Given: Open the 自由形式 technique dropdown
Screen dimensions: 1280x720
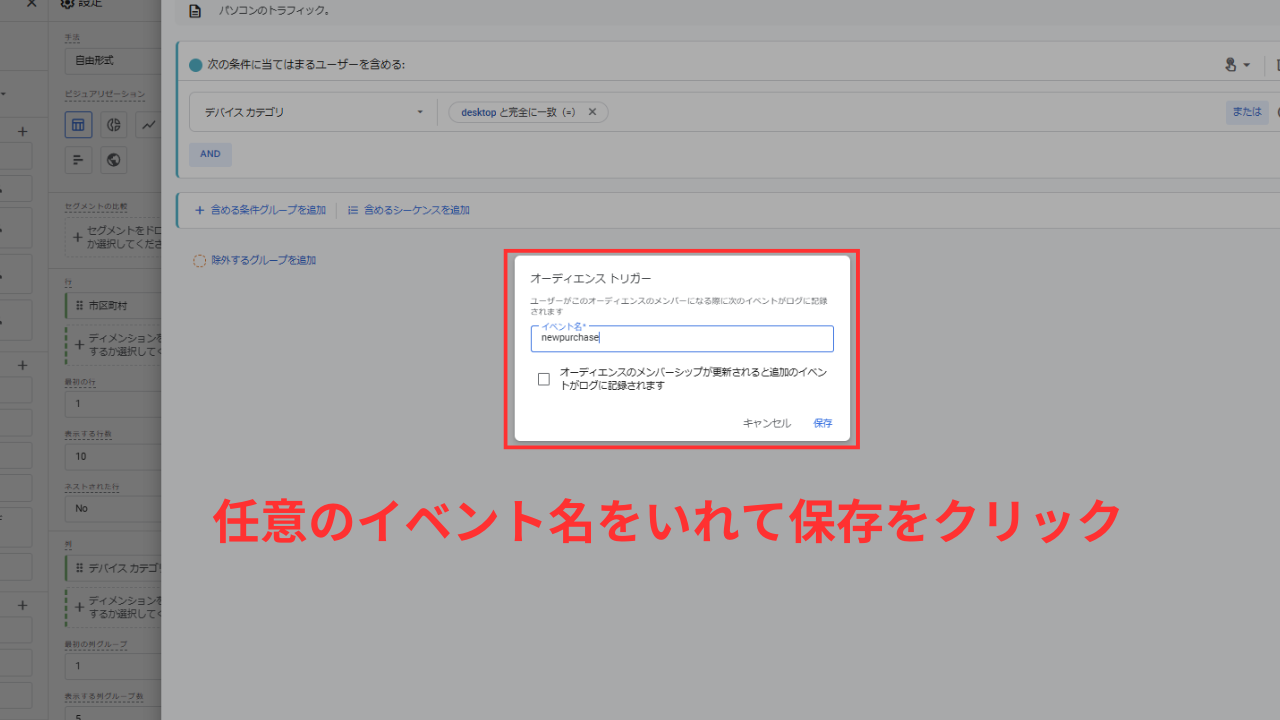Looking at the screenshot, I should point(112,60).
